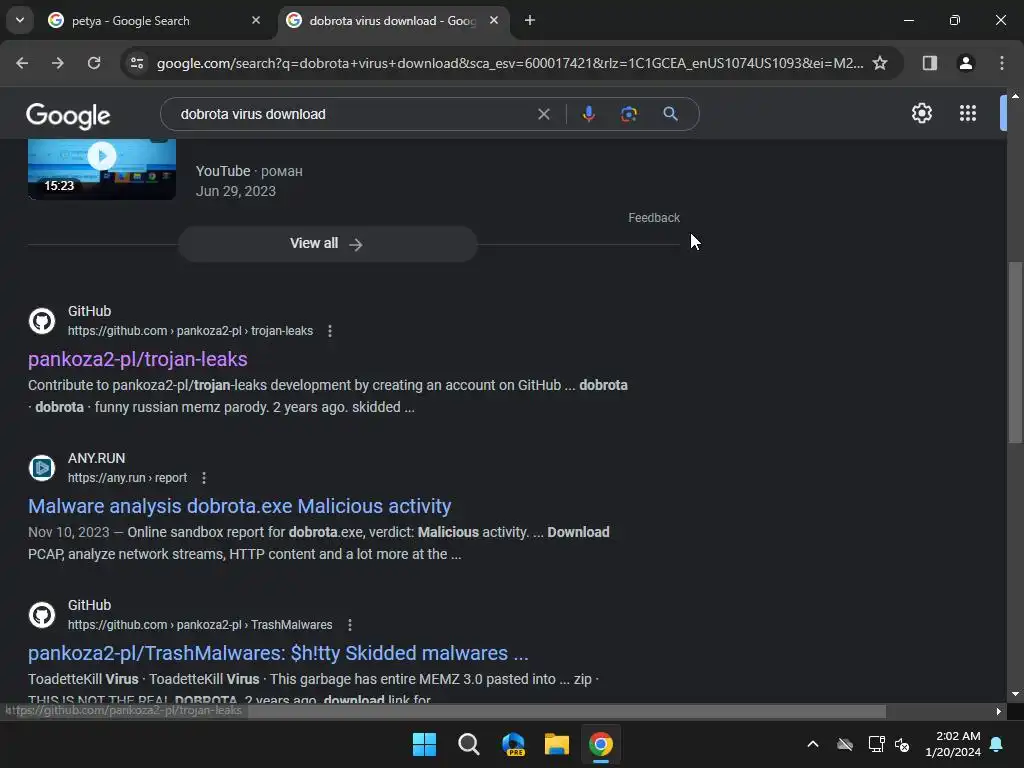Click View all videos button
This screenshot has height=768, width=1024.
click(328, 244)
